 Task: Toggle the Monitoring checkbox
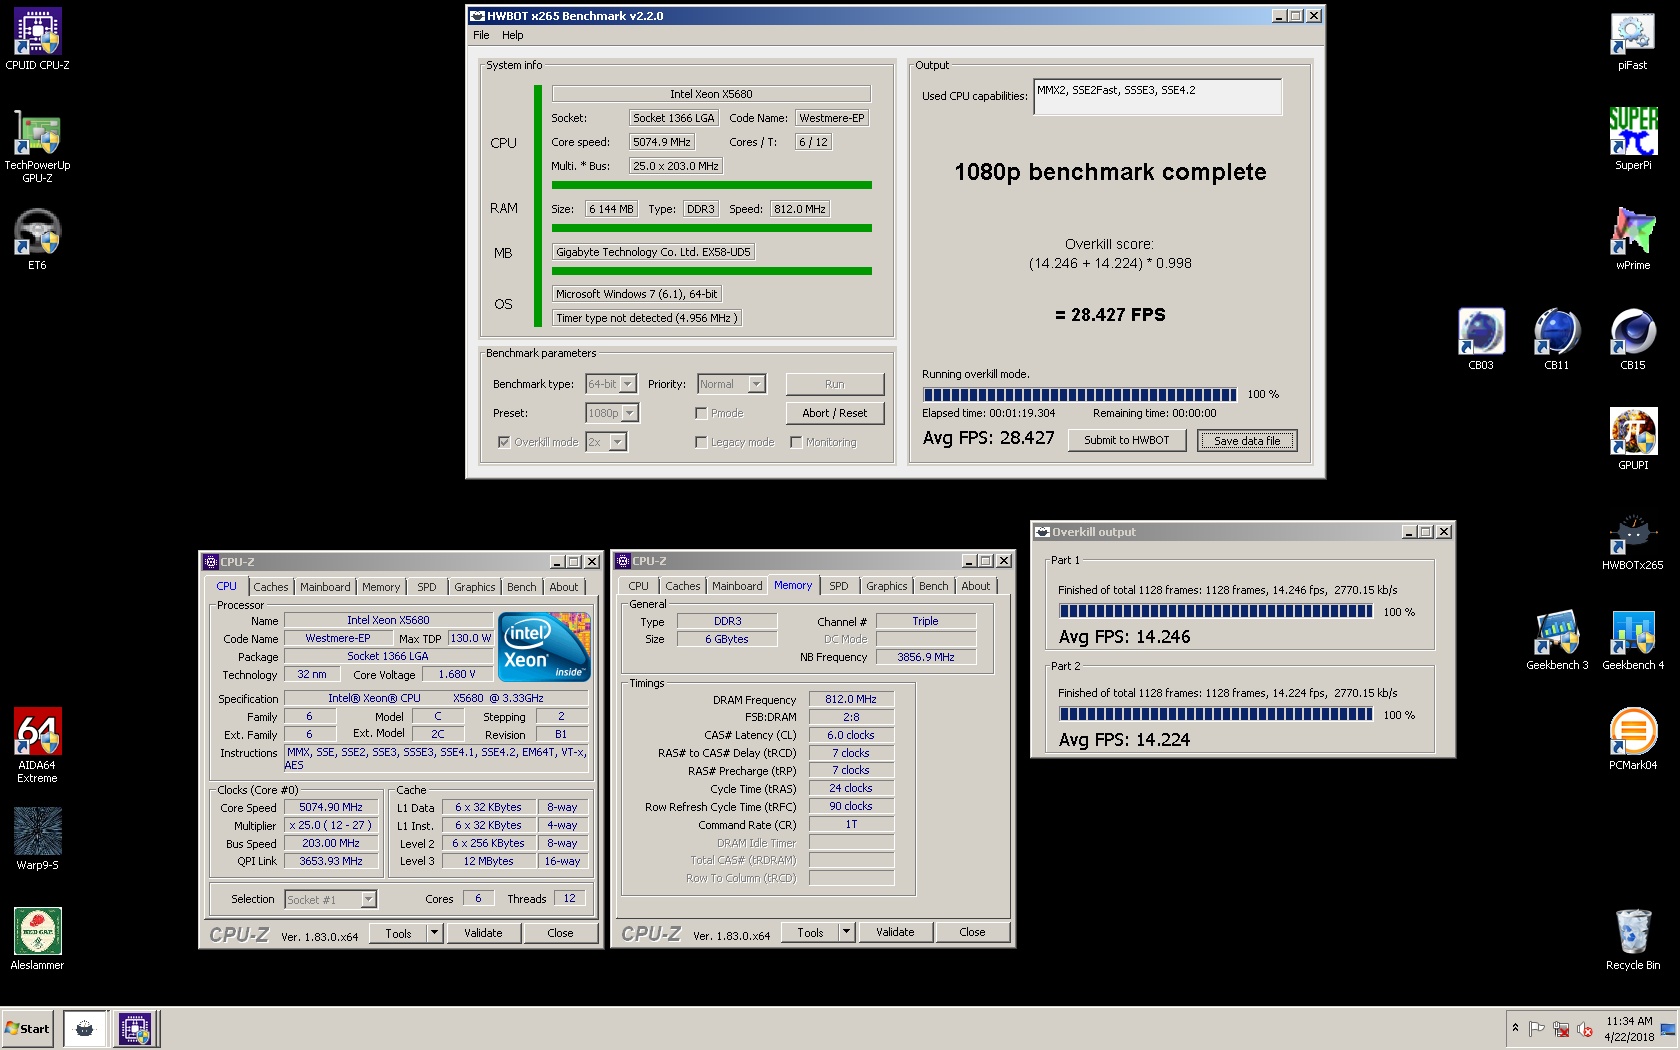796,442
